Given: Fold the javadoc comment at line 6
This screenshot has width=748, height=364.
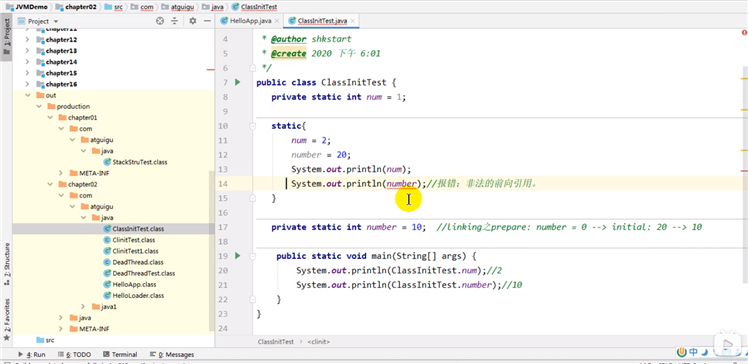Looking at the screenshot, I should [x=253, y=68].
